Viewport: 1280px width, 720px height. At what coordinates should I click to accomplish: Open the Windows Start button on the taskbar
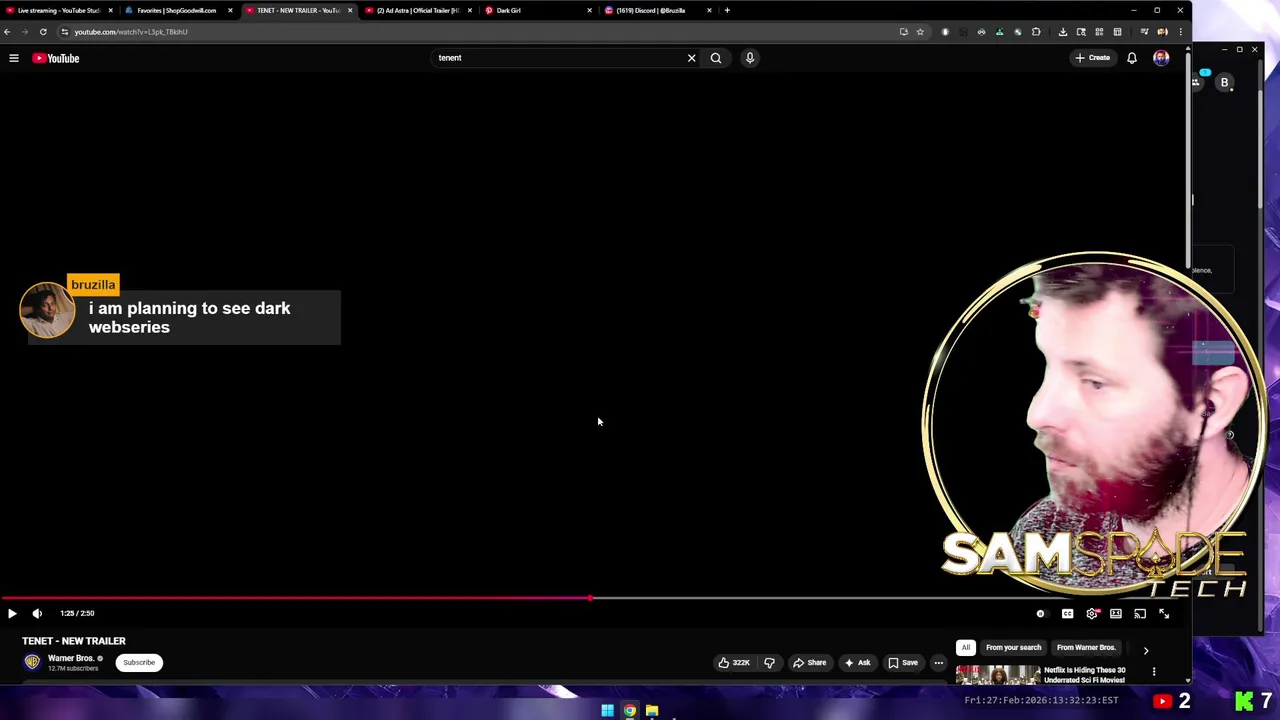click(x=607, y=711)
